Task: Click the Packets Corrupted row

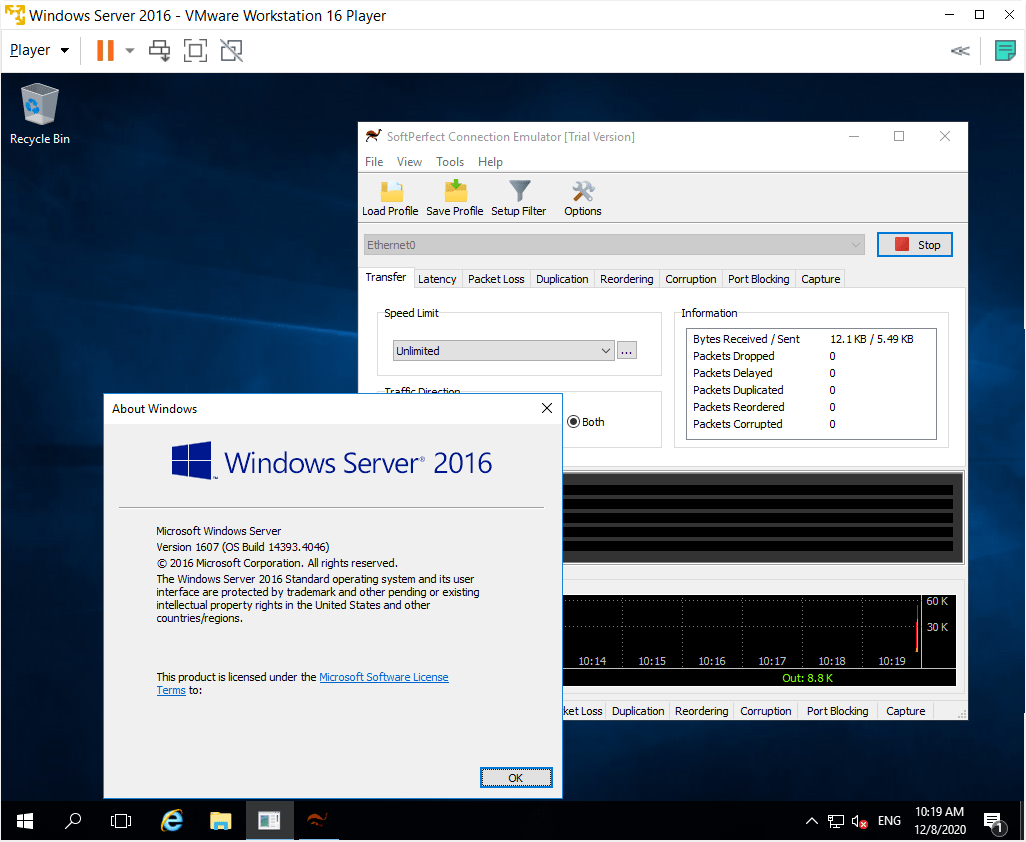Action: click(x=811, y=425)
